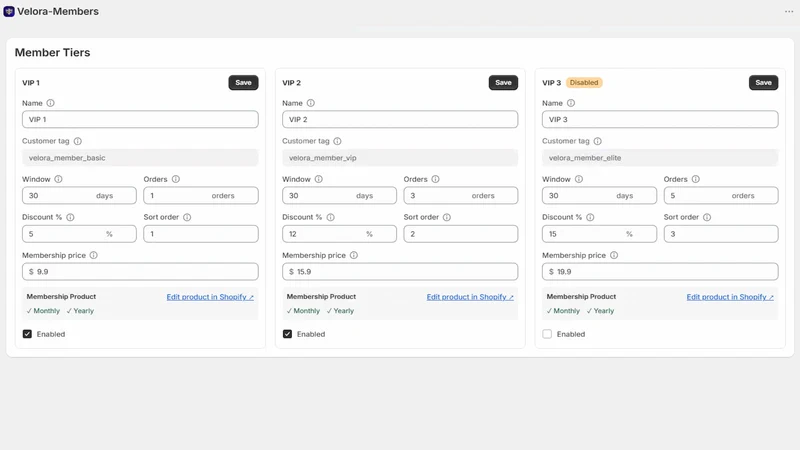Show info icon for VIP 2 Membership price
800x450 pixels.
click(354, 255)
